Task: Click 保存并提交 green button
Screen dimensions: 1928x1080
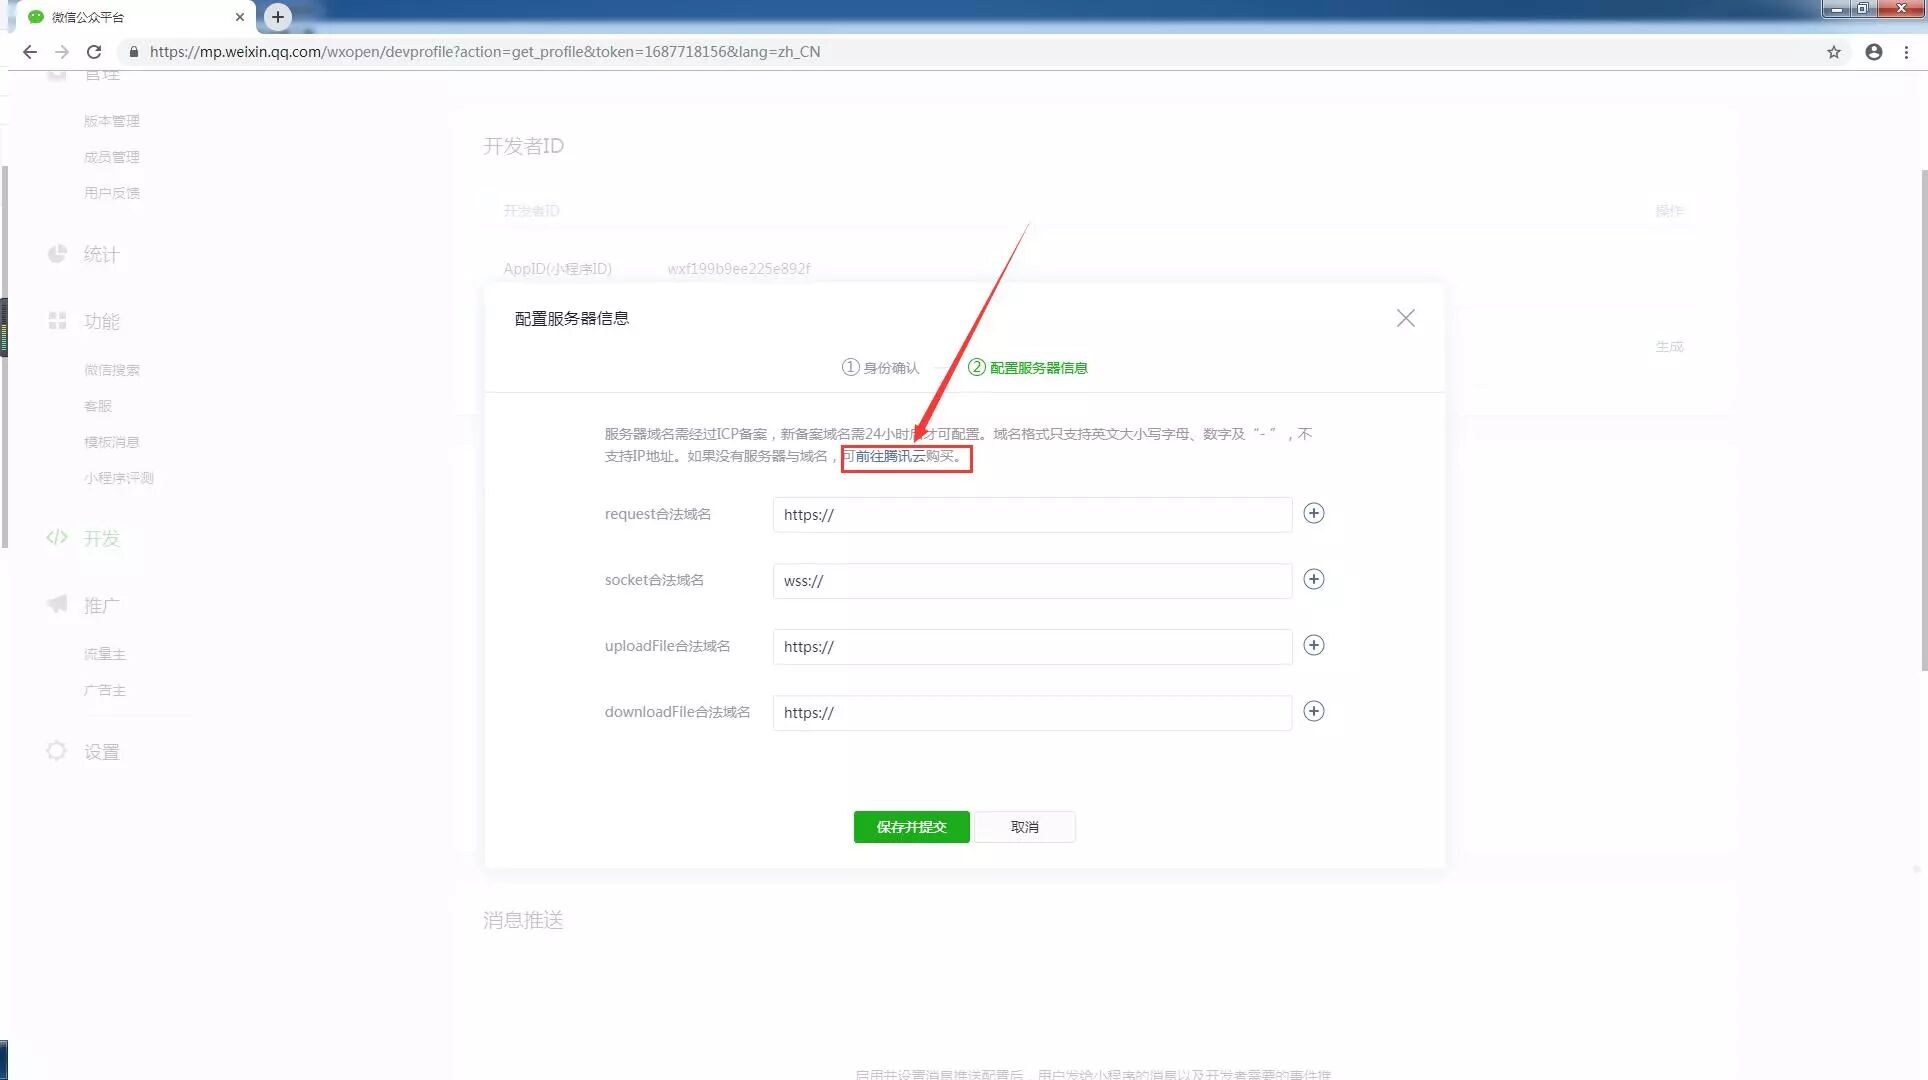Action: tap(911, 827)
